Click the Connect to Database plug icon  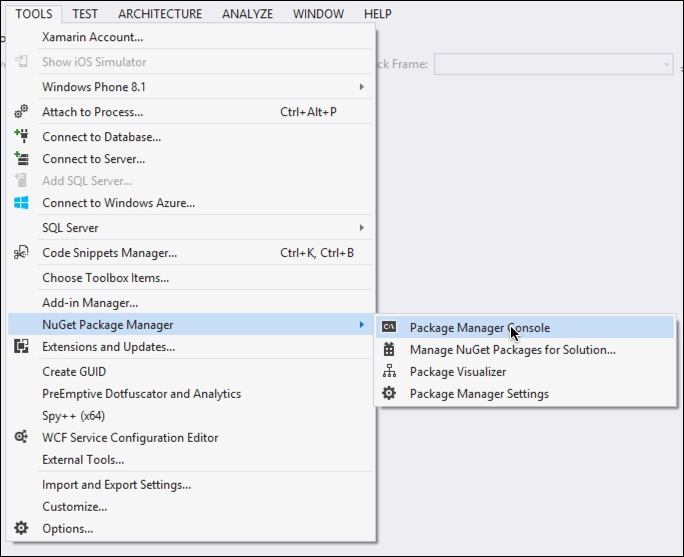click(x=21, y=137)
